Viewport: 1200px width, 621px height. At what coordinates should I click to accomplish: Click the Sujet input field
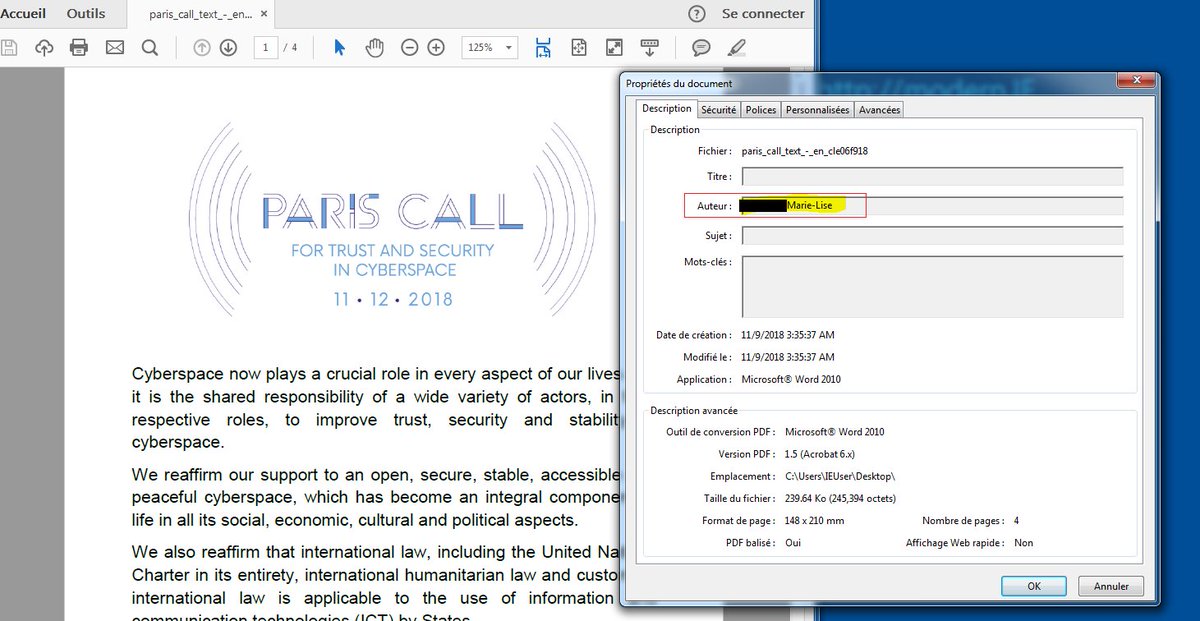(932, 236)
